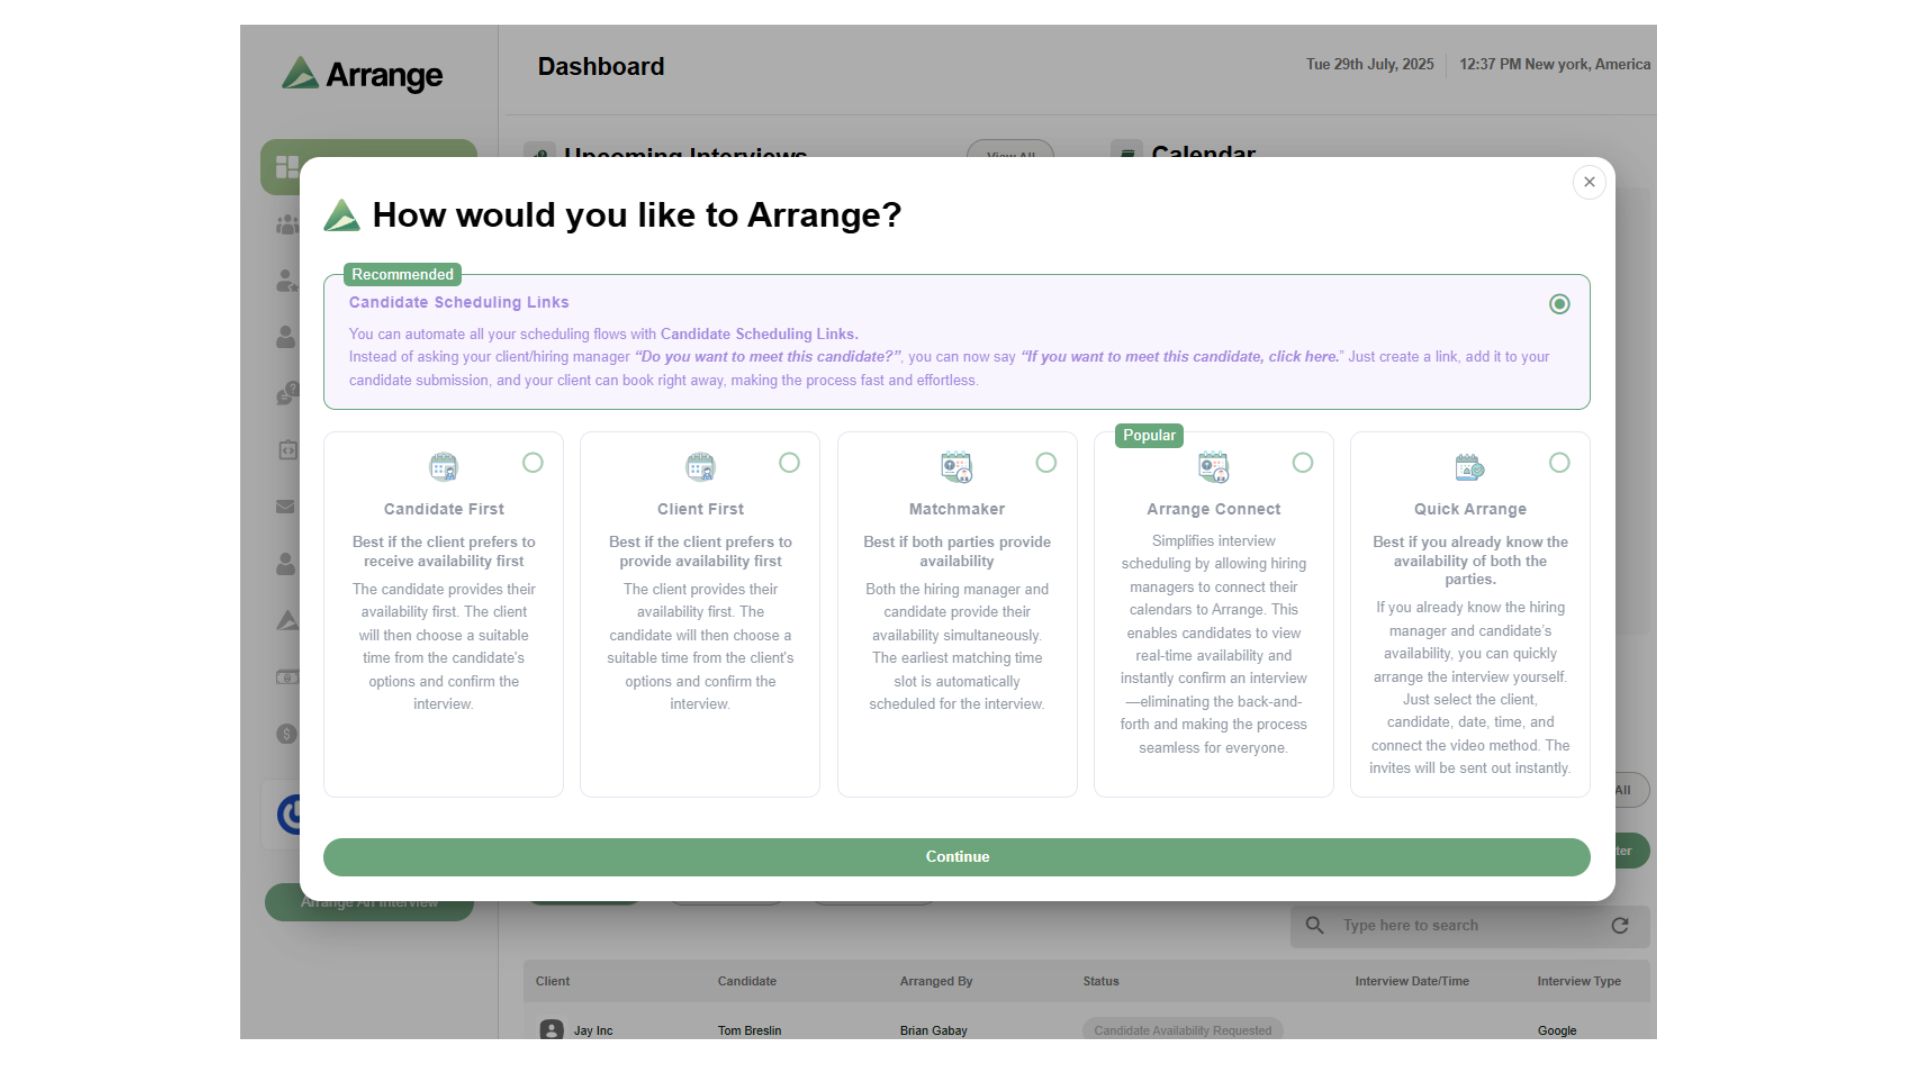Pick the Matchmaker radio option
Screen dimensions: 1920x1080
click(1046, 463)
